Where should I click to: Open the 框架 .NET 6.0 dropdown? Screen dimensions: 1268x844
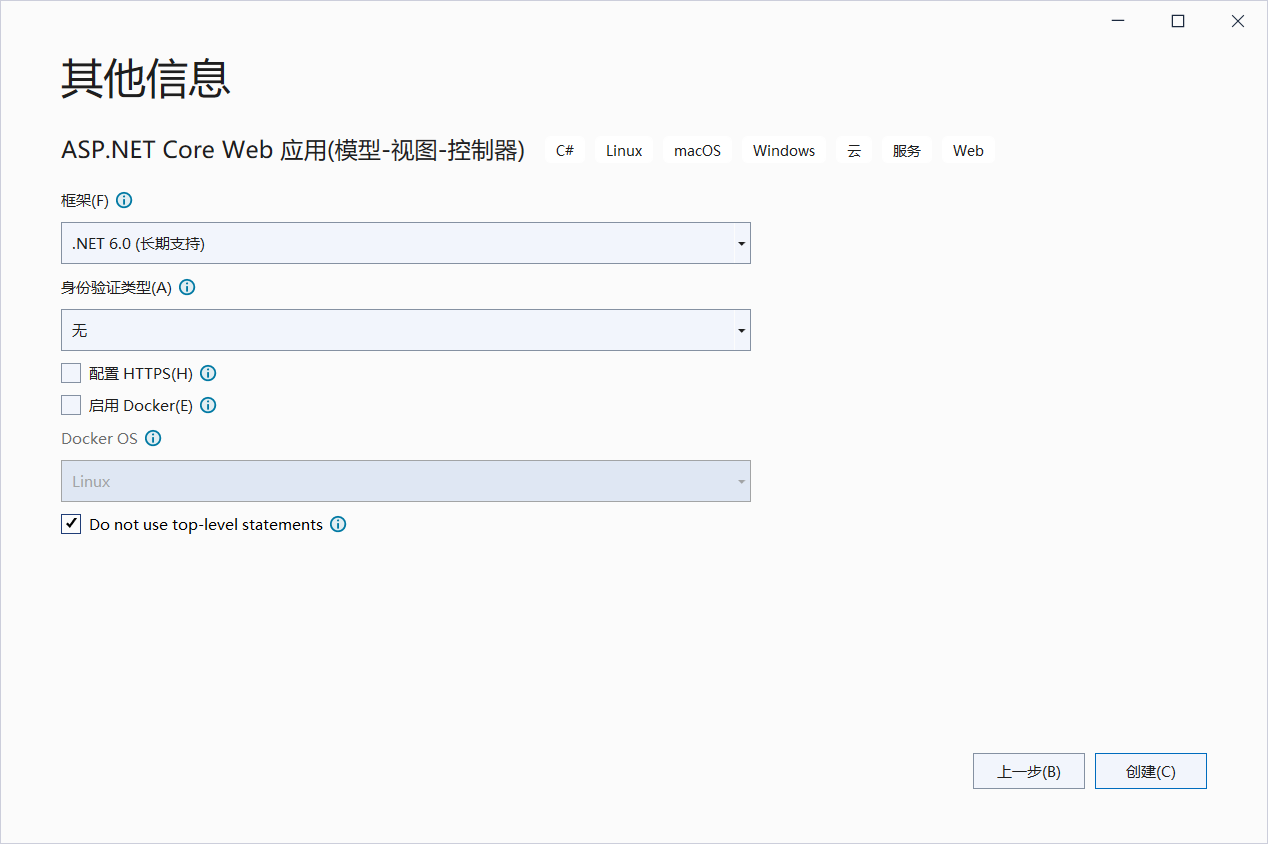coord(406,243)
